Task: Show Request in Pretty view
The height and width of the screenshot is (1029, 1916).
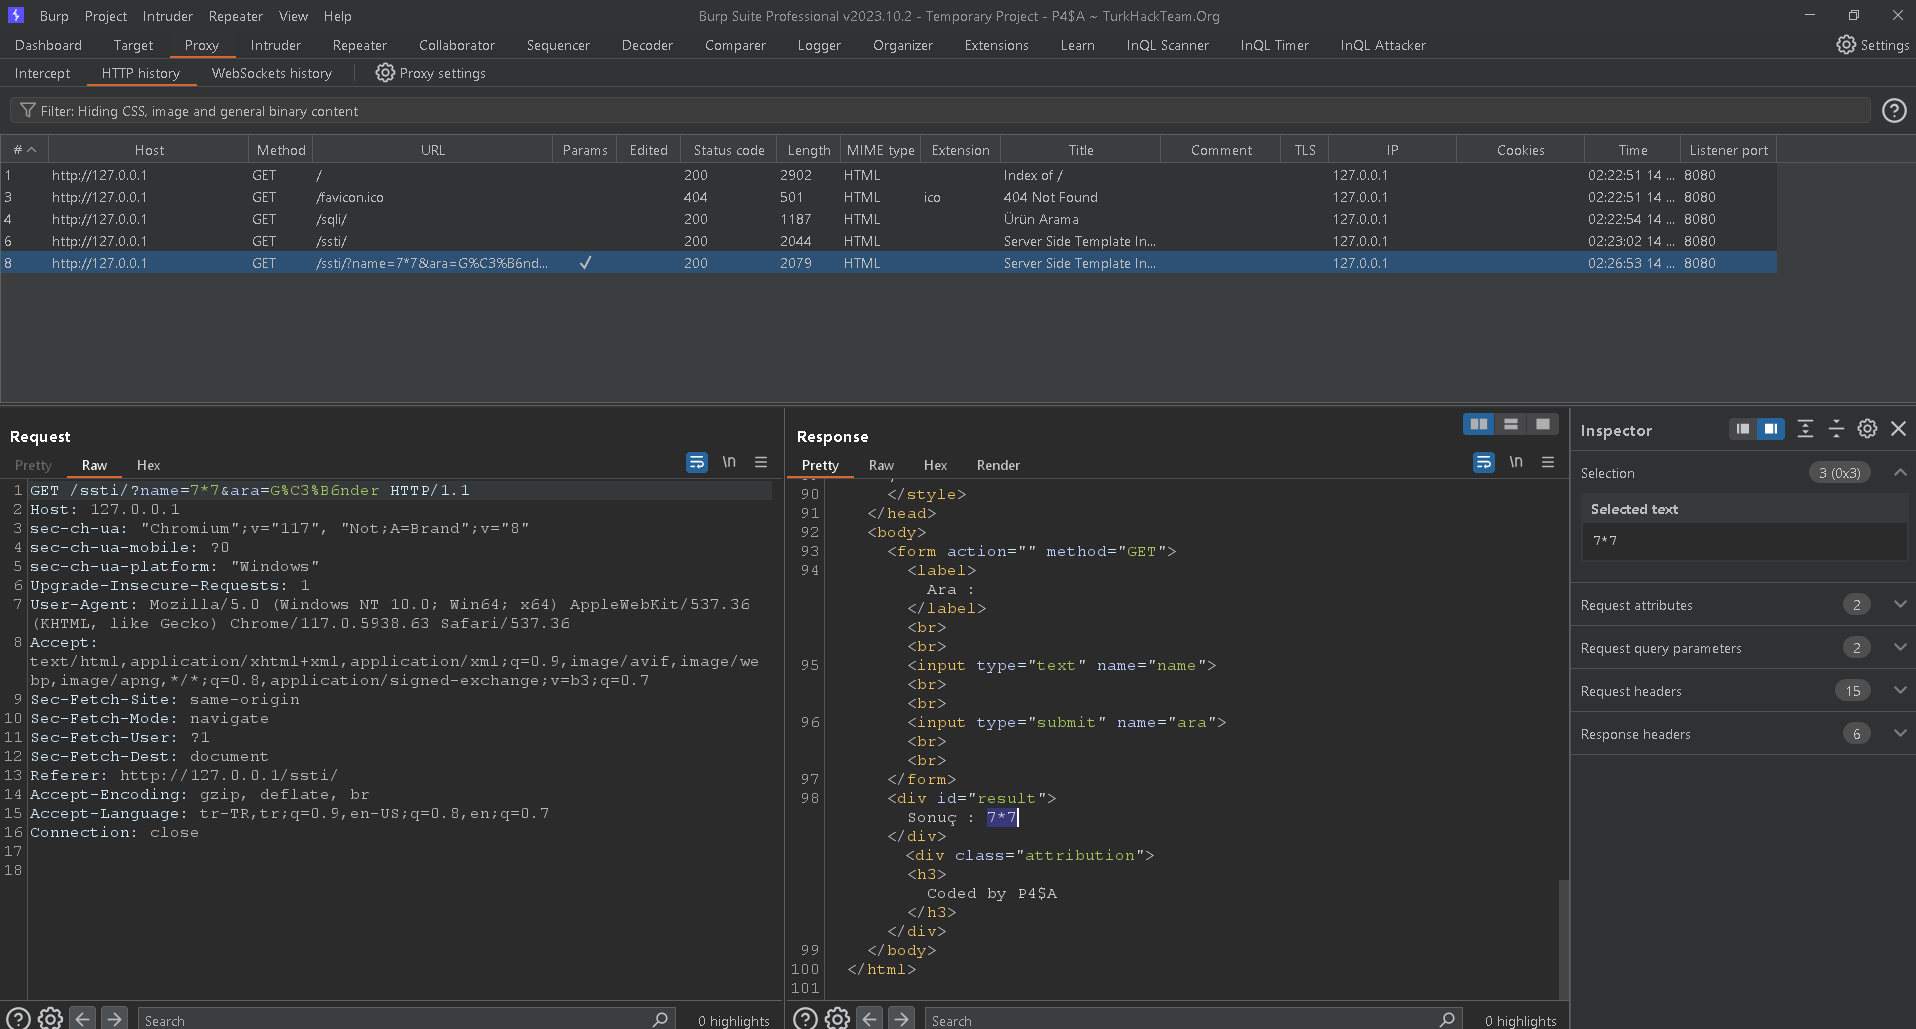Action: tap(33, 465)
